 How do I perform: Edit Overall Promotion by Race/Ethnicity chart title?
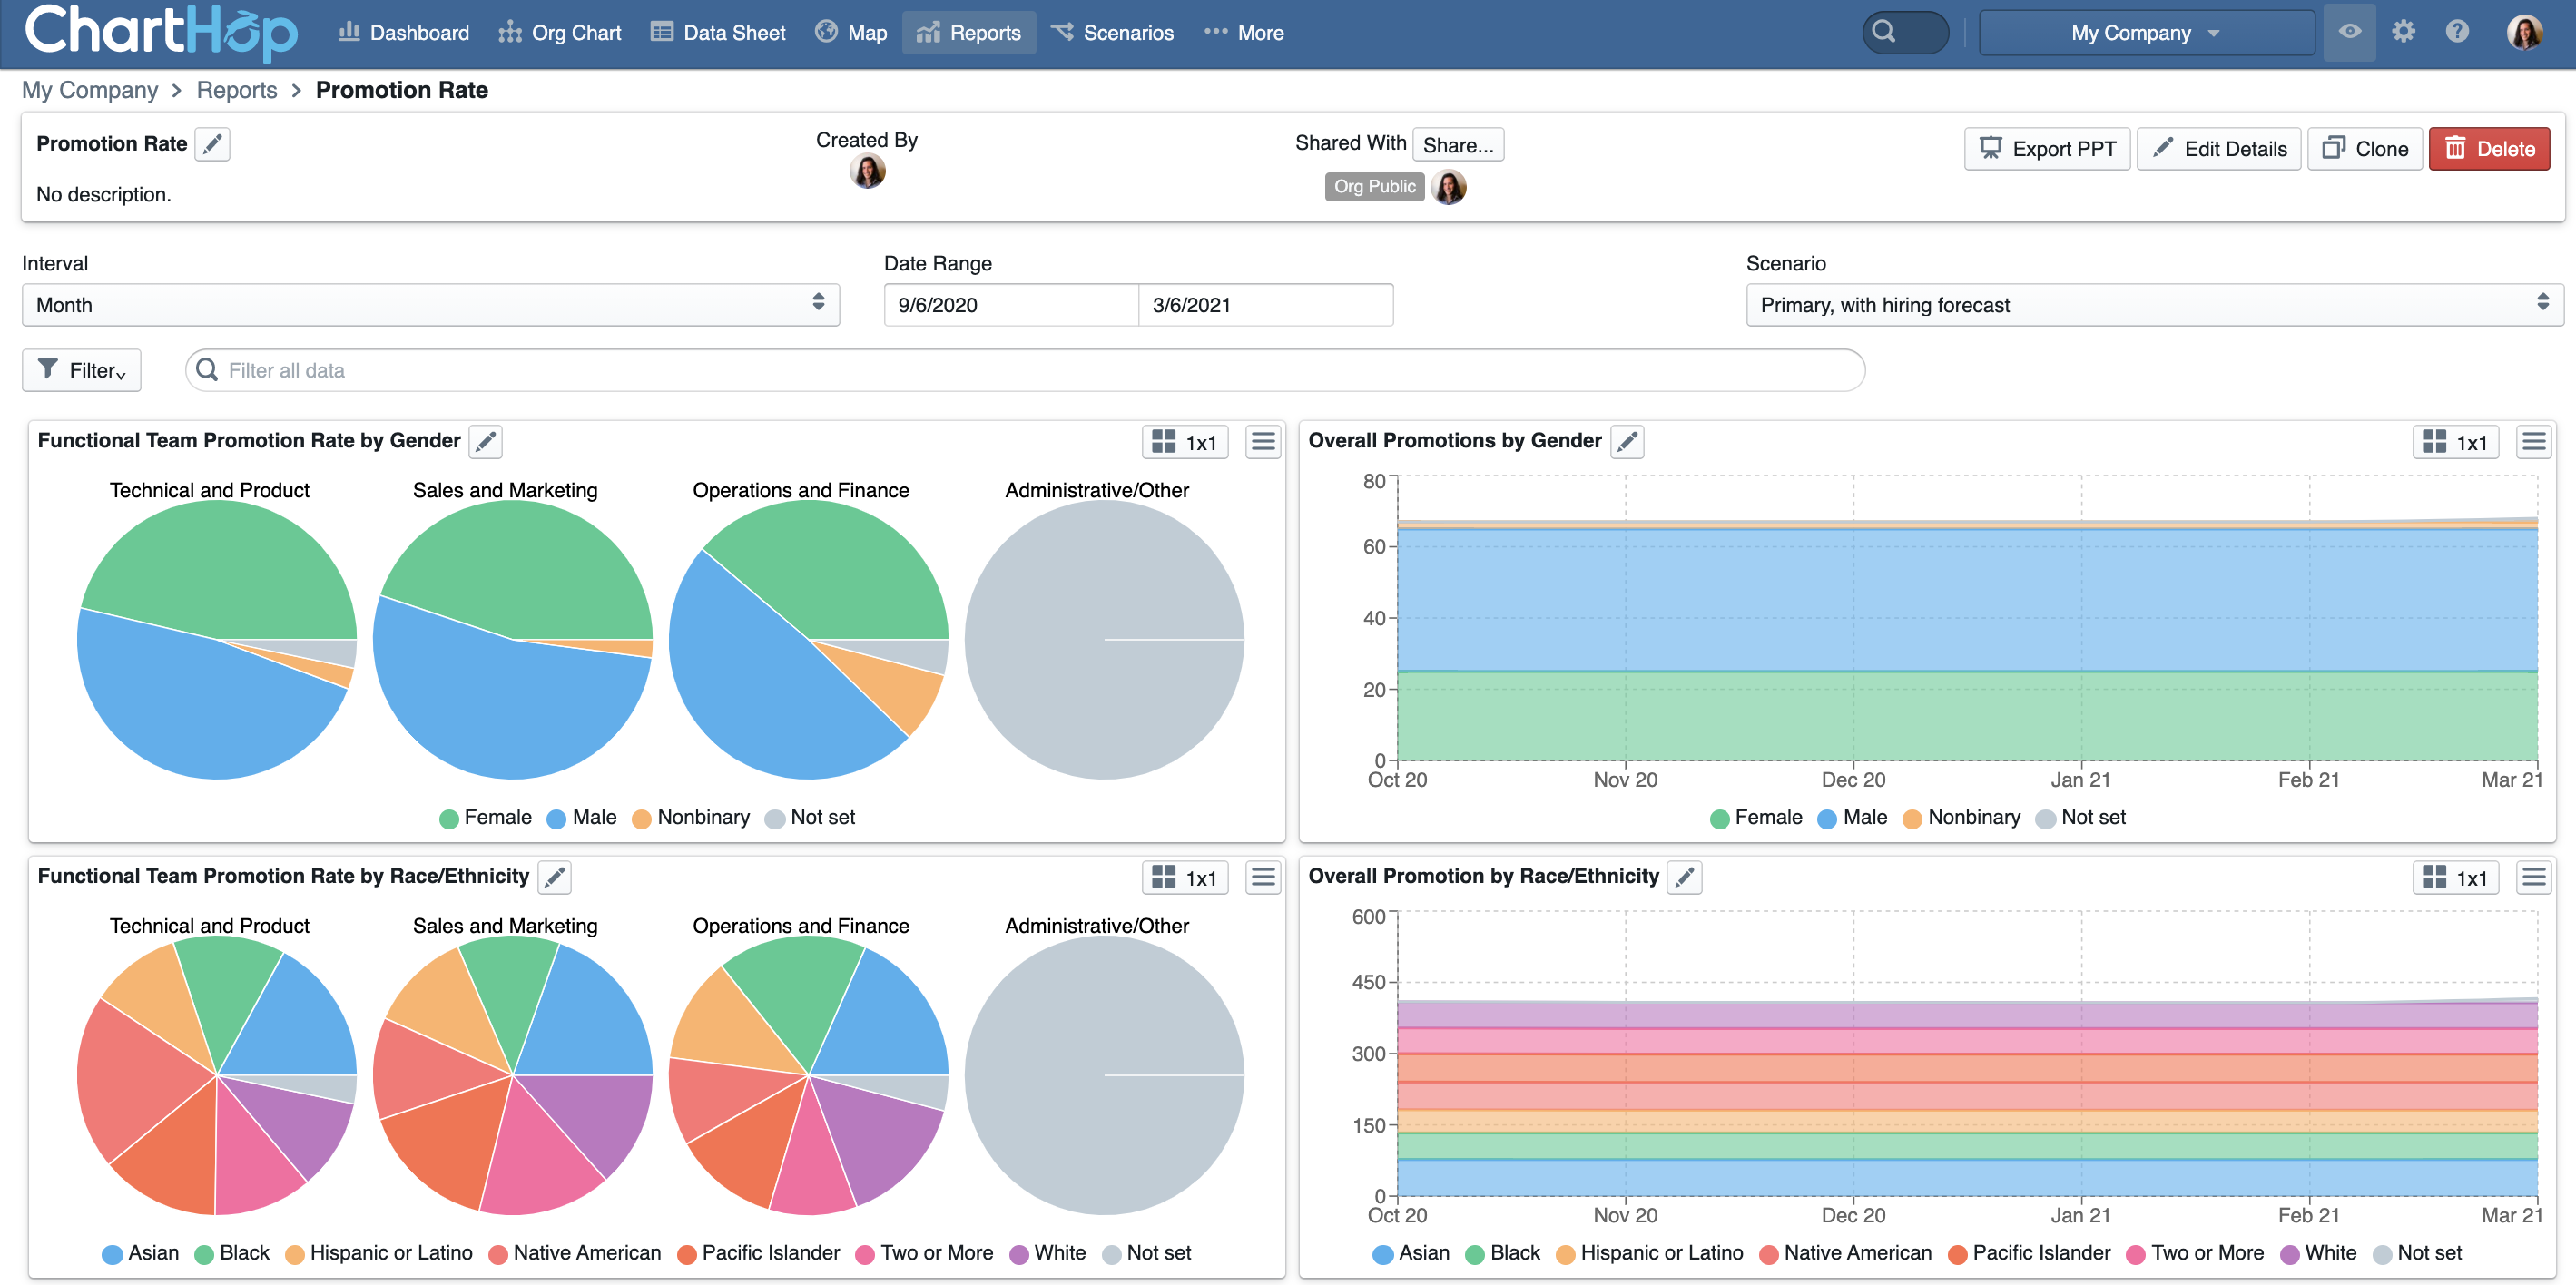point(1684,877)
